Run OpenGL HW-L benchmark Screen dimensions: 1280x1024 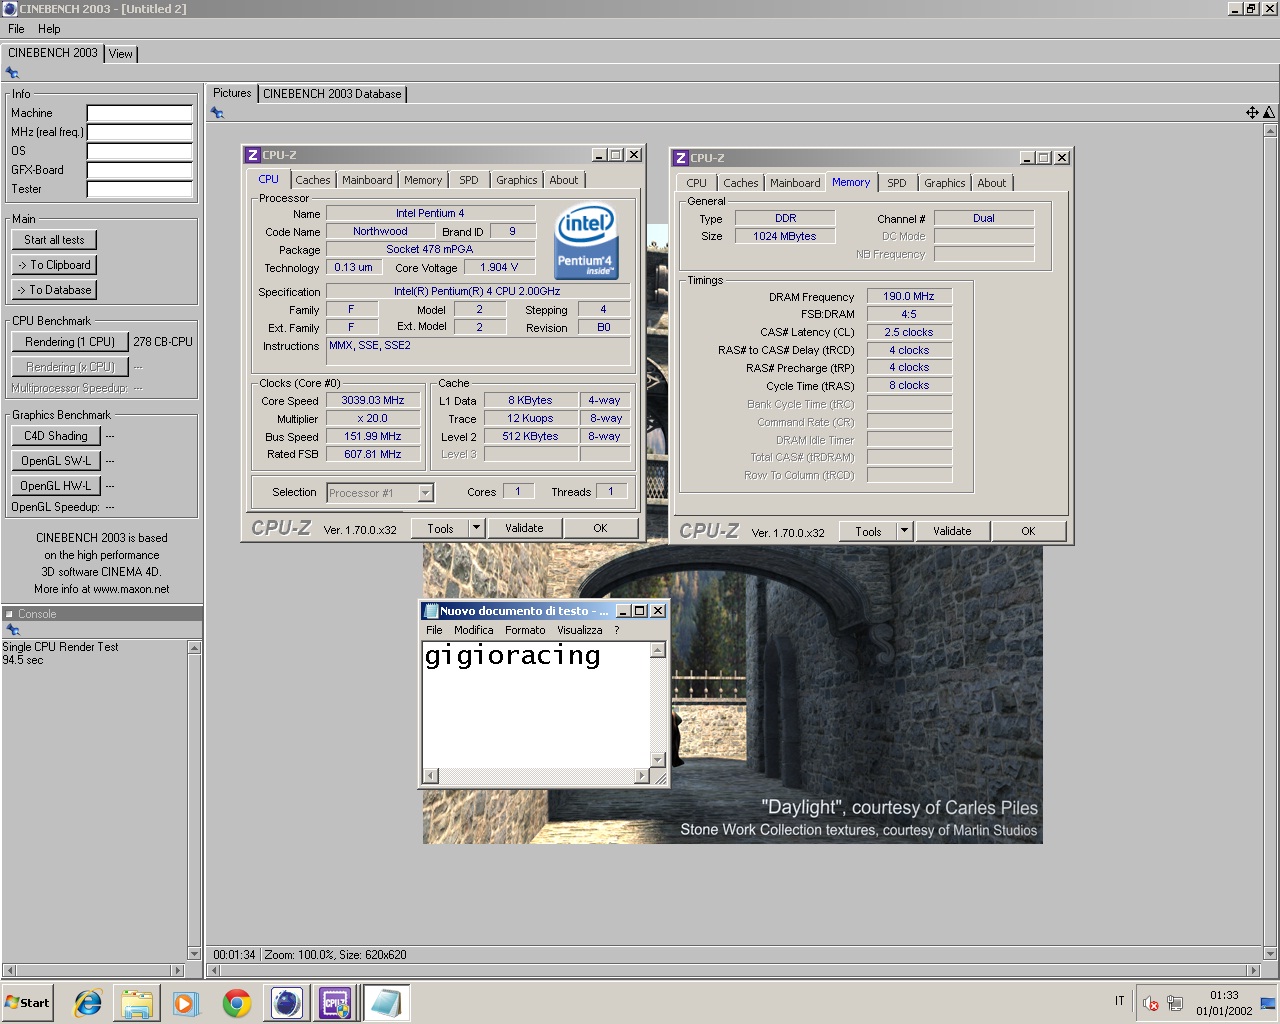(x=56, y=486)
